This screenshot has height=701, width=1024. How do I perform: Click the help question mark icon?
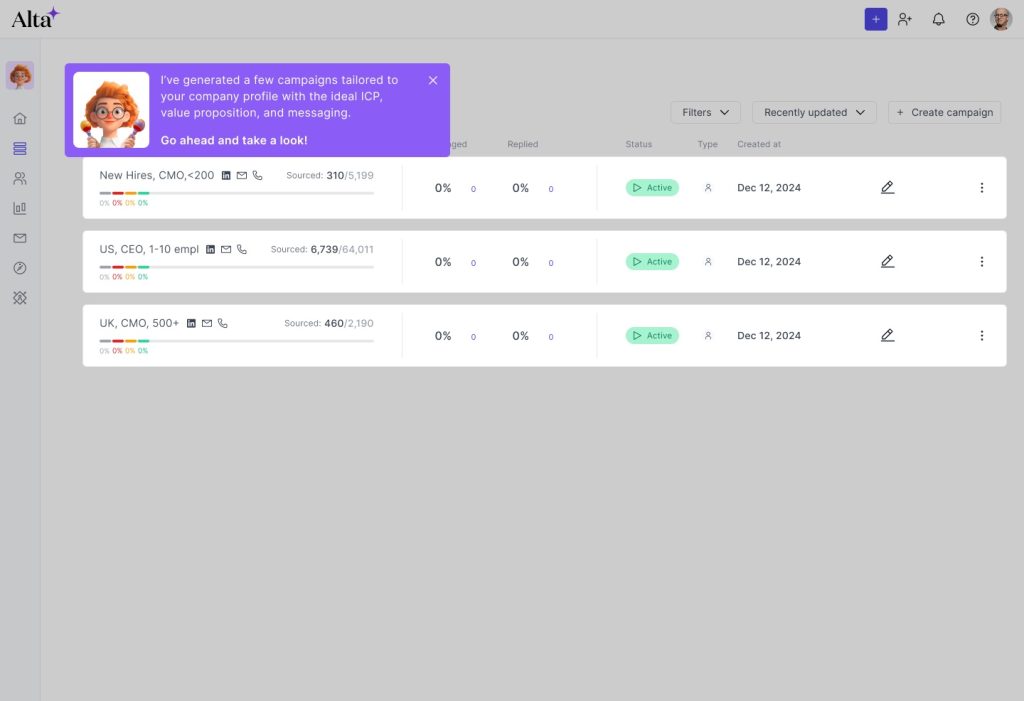click(972, 19)
